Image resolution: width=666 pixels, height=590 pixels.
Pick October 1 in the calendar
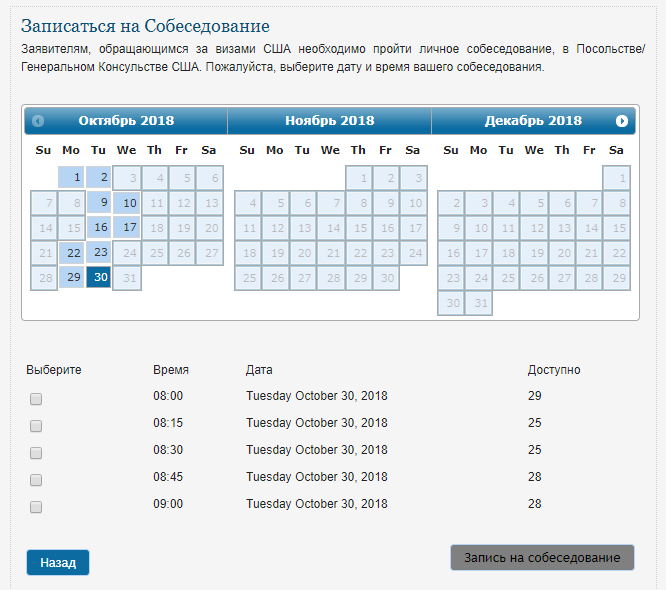[72, 178]
